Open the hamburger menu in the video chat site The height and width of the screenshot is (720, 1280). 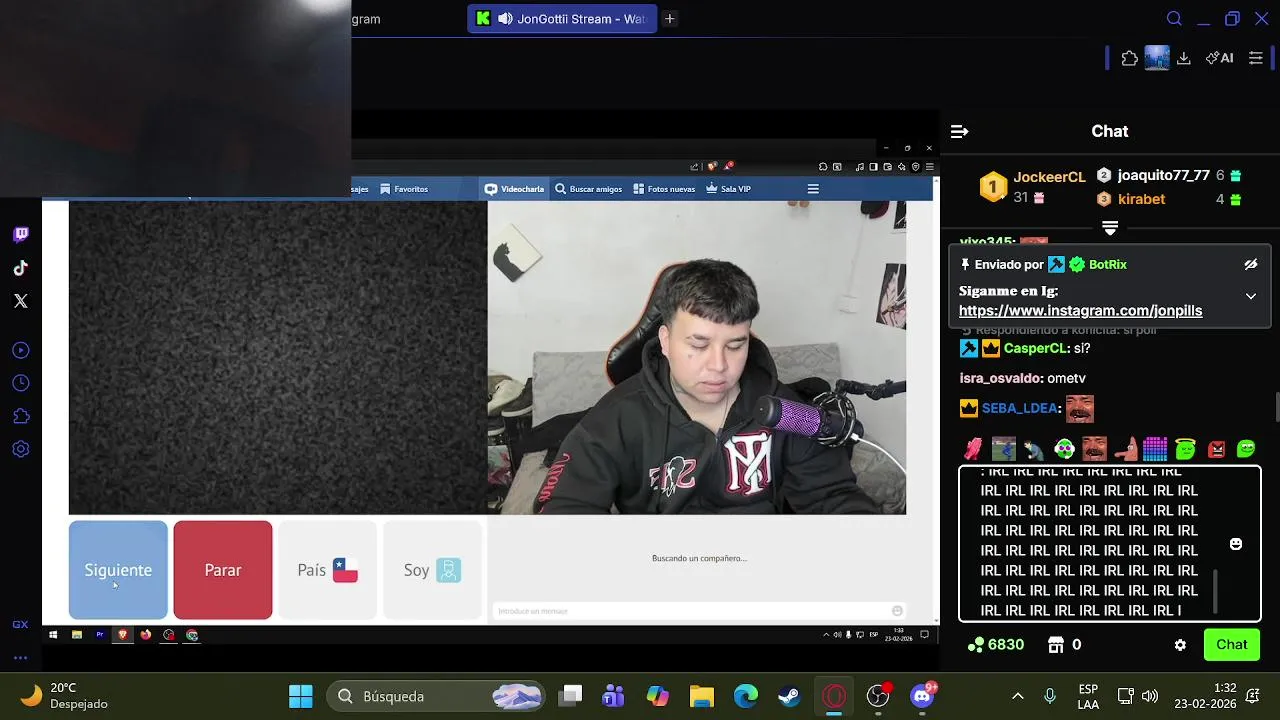point(813,189)
